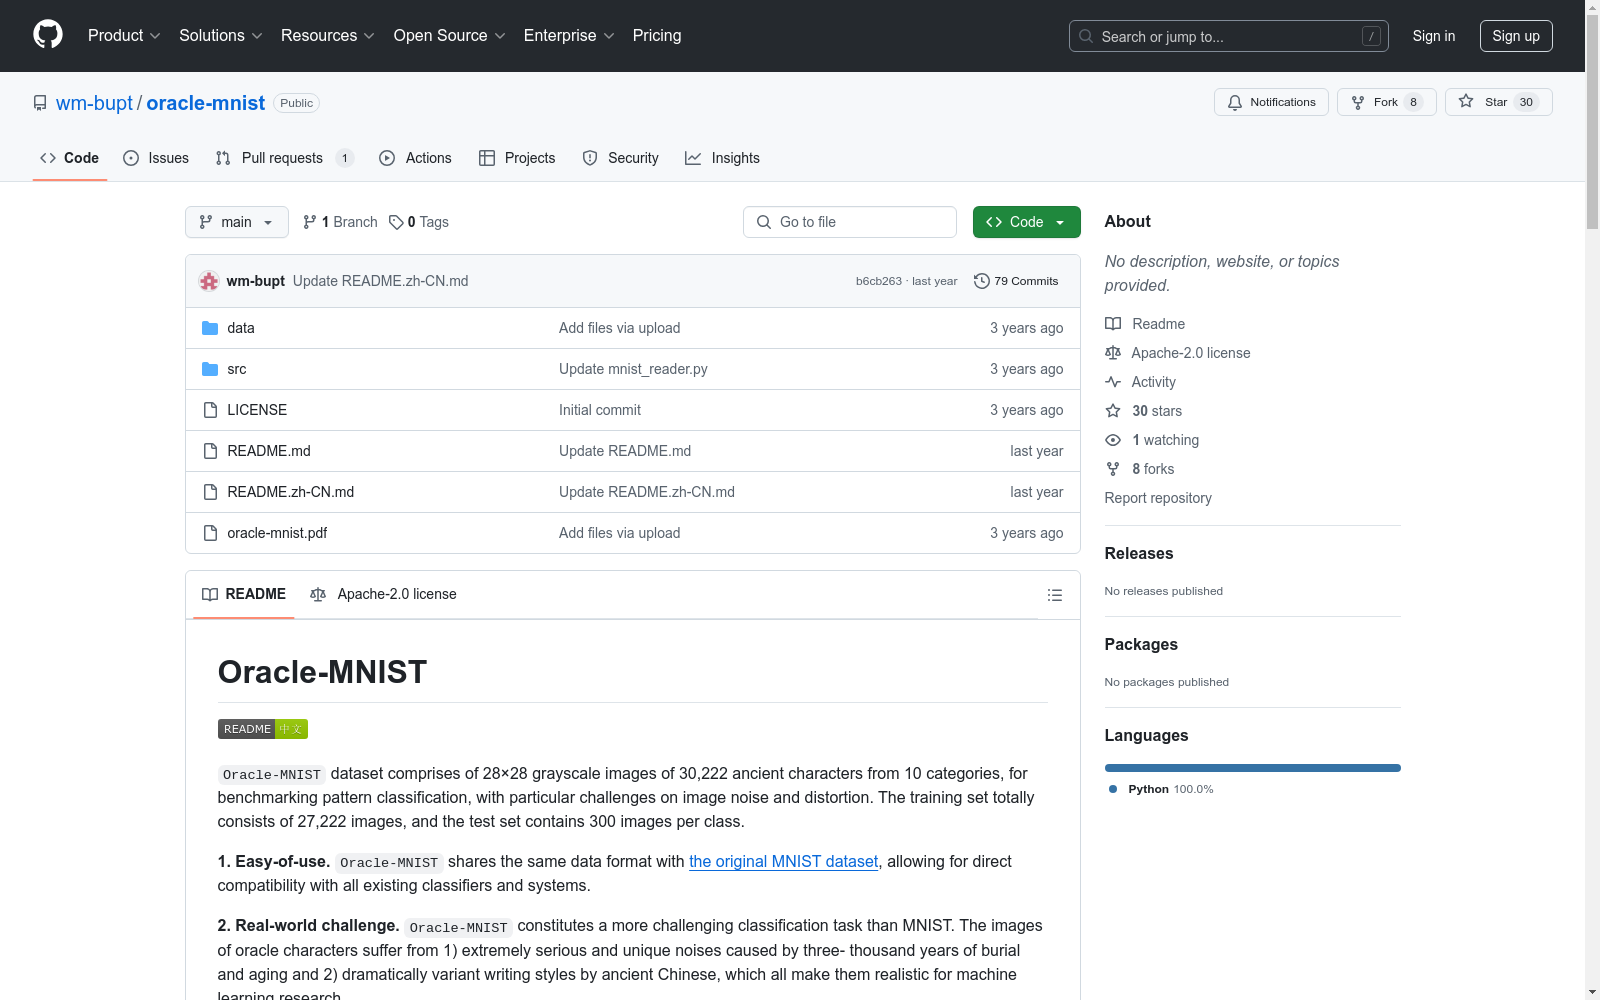
Task: Click the Packages heading
Action: pyautogui.click(x=1141, y=644)
